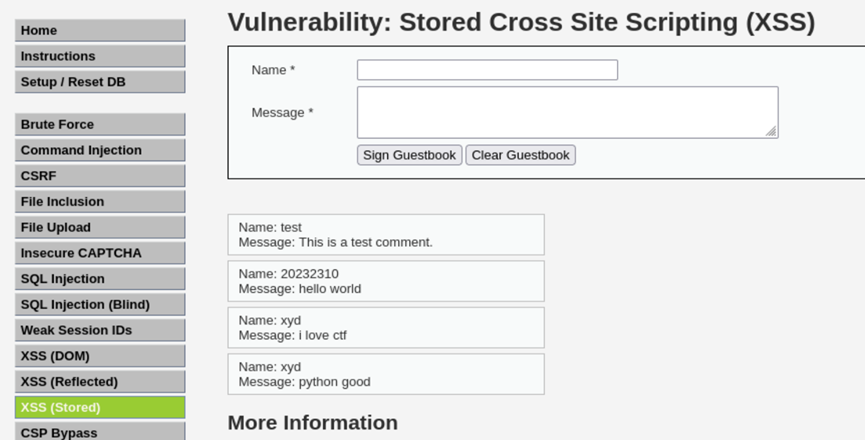
Task: Select File Upload in the sidebar
Action: [100, 227]
